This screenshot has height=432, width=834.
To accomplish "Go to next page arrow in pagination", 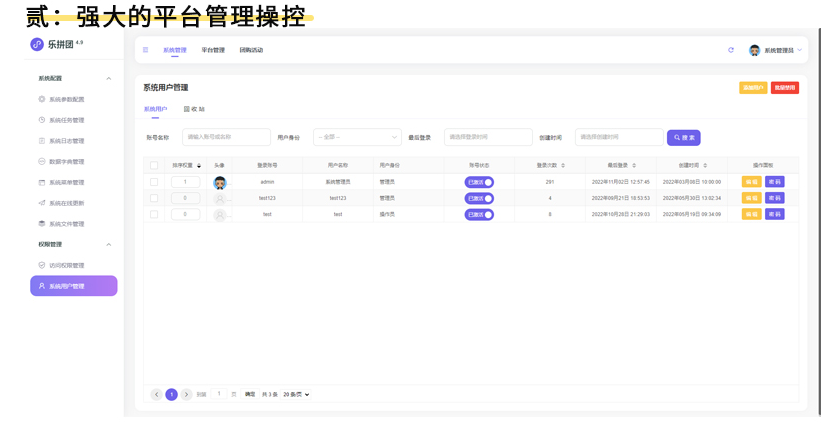I will pos(186,395).
